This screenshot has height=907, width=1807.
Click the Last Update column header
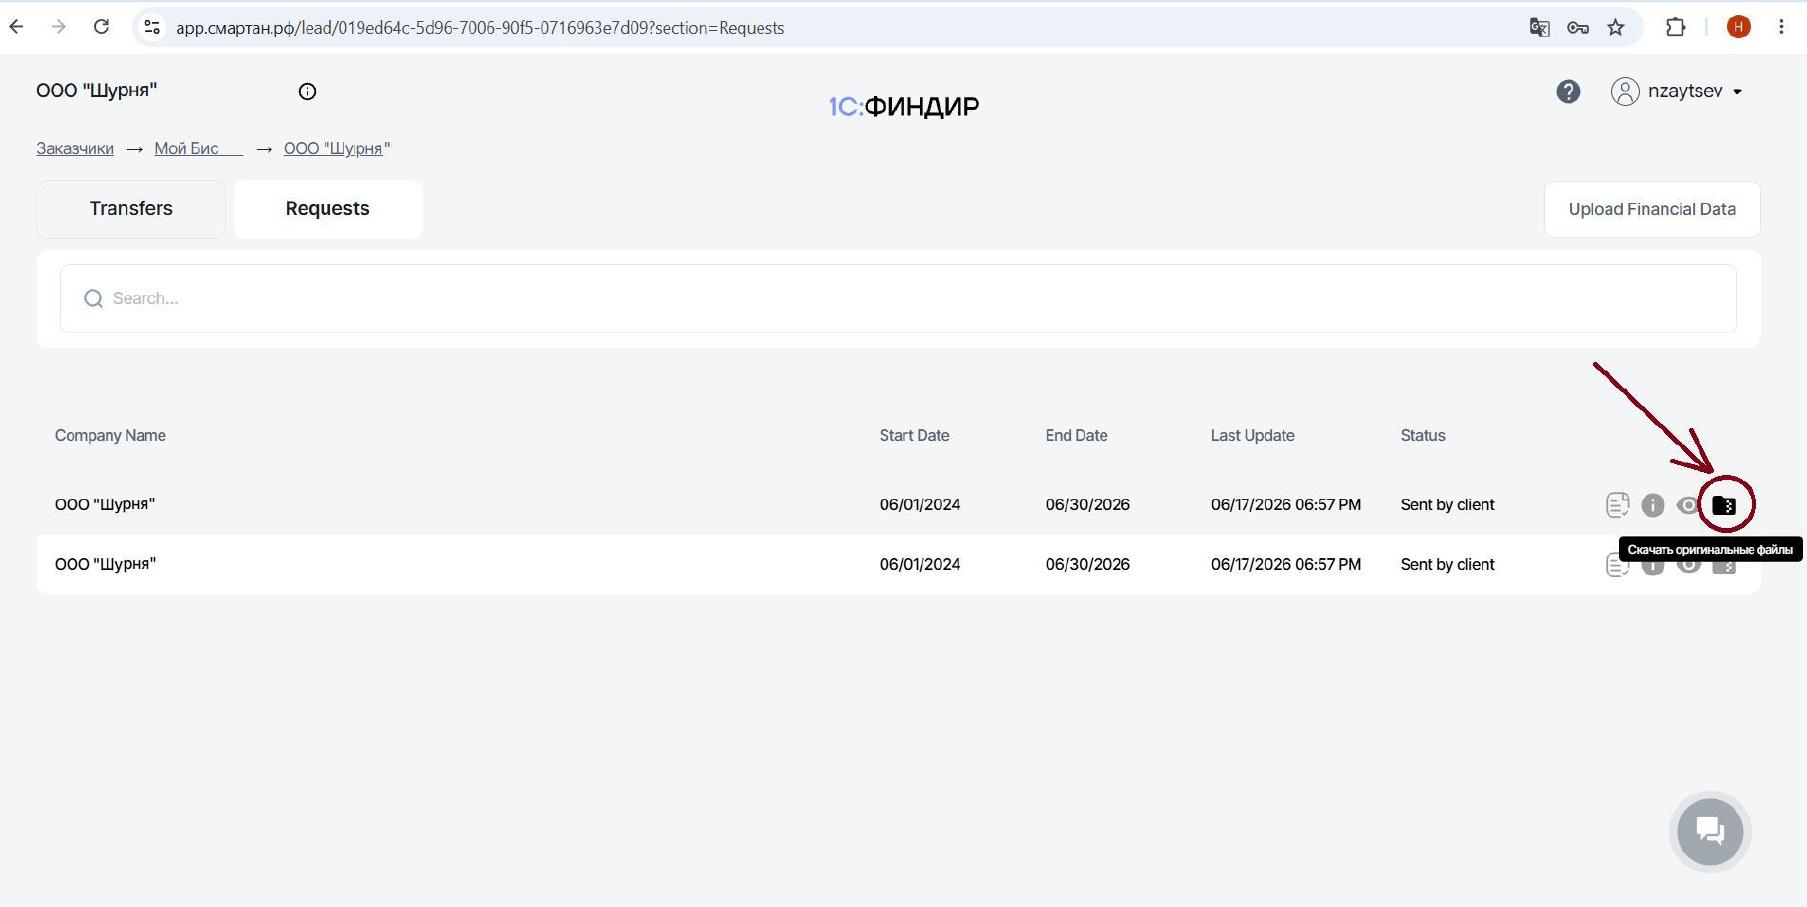(x=1252, y=435)
